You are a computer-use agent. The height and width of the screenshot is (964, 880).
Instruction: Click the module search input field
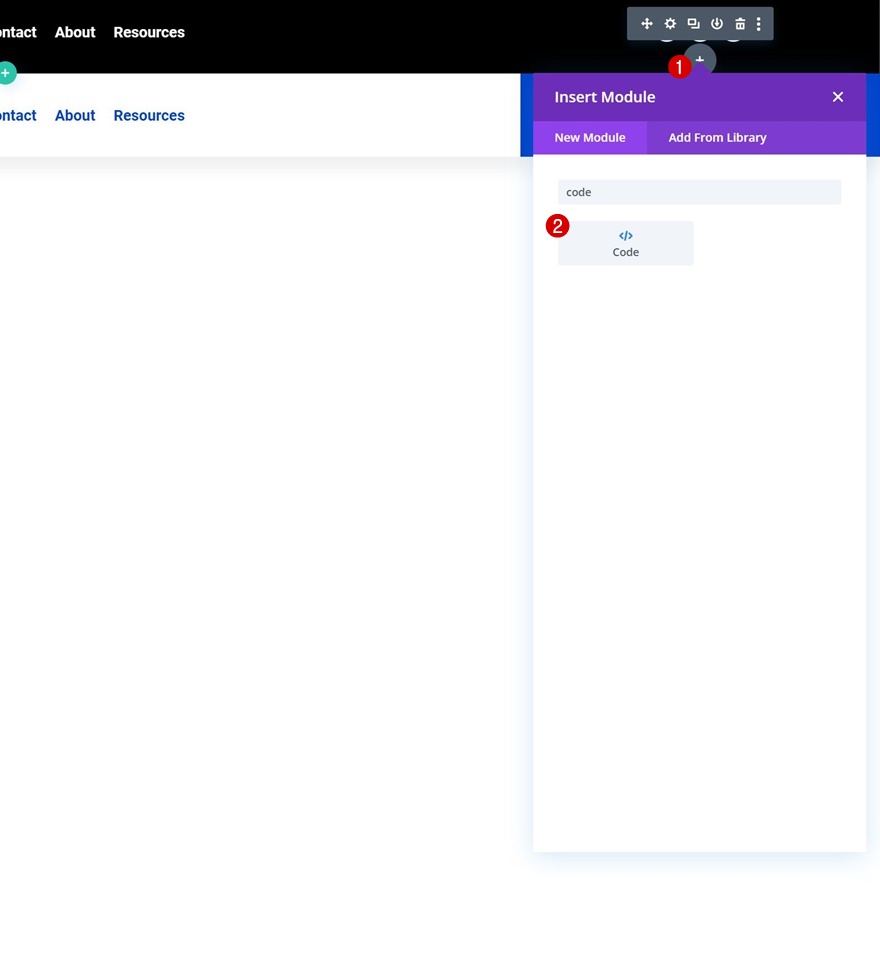point(698,191)
